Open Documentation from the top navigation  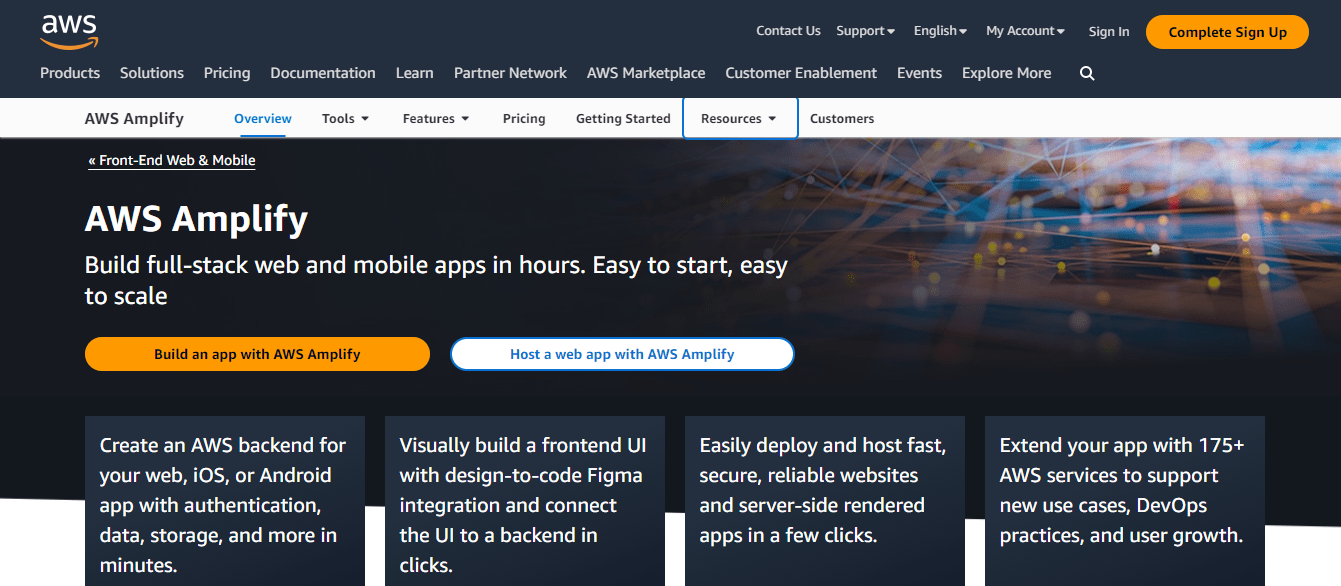[322, 73]
